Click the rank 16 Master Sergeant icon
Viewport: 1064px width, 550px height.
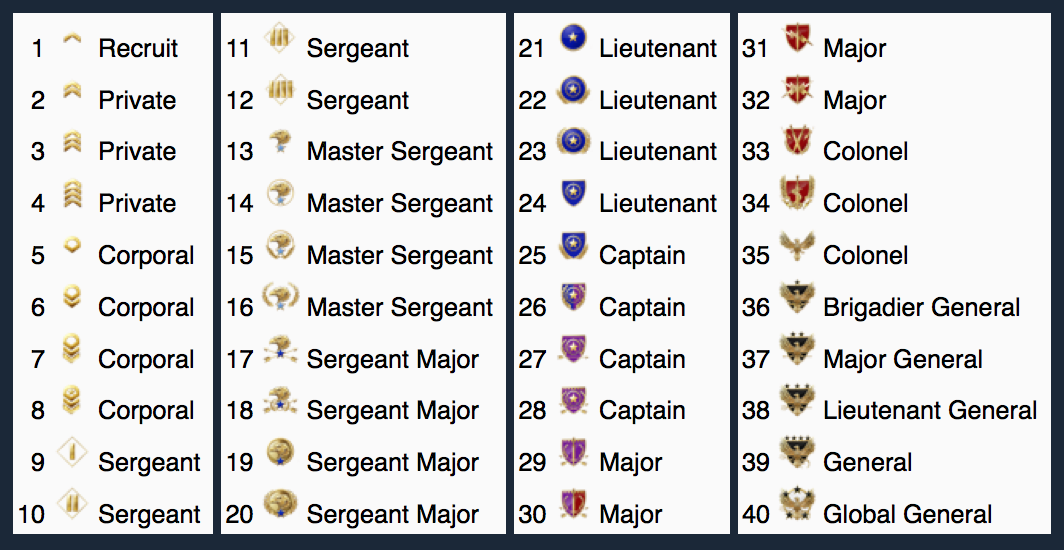[280, 298]
